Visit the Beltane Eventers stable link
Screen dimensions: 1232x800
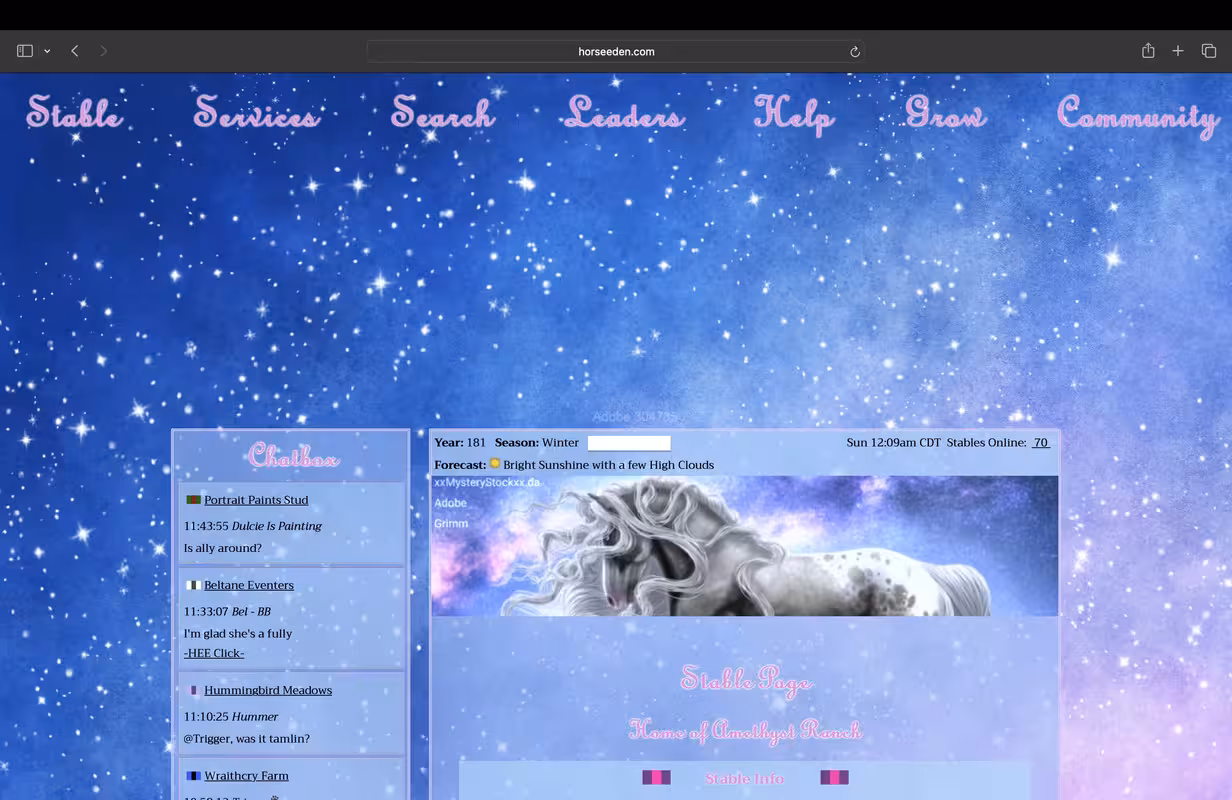pyautogui.click(x=249, y=585)
